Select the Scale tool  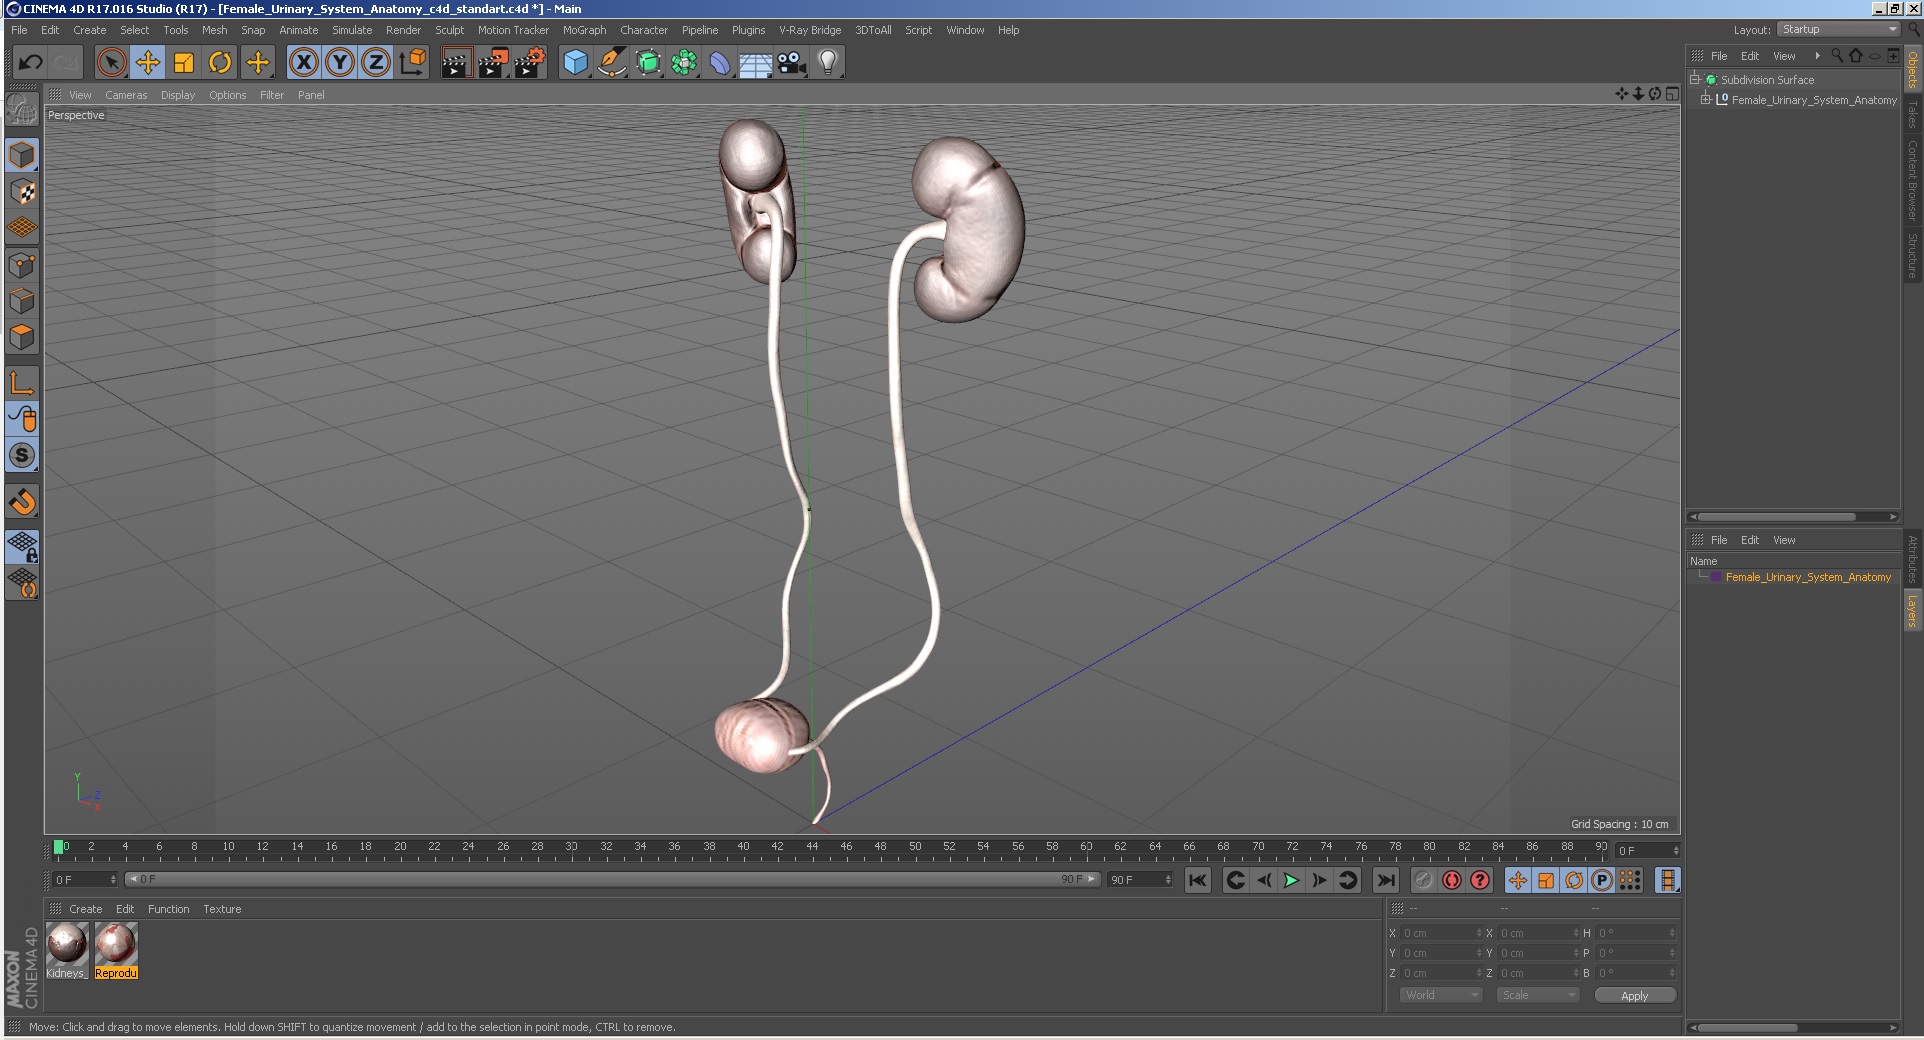(184, 63)
